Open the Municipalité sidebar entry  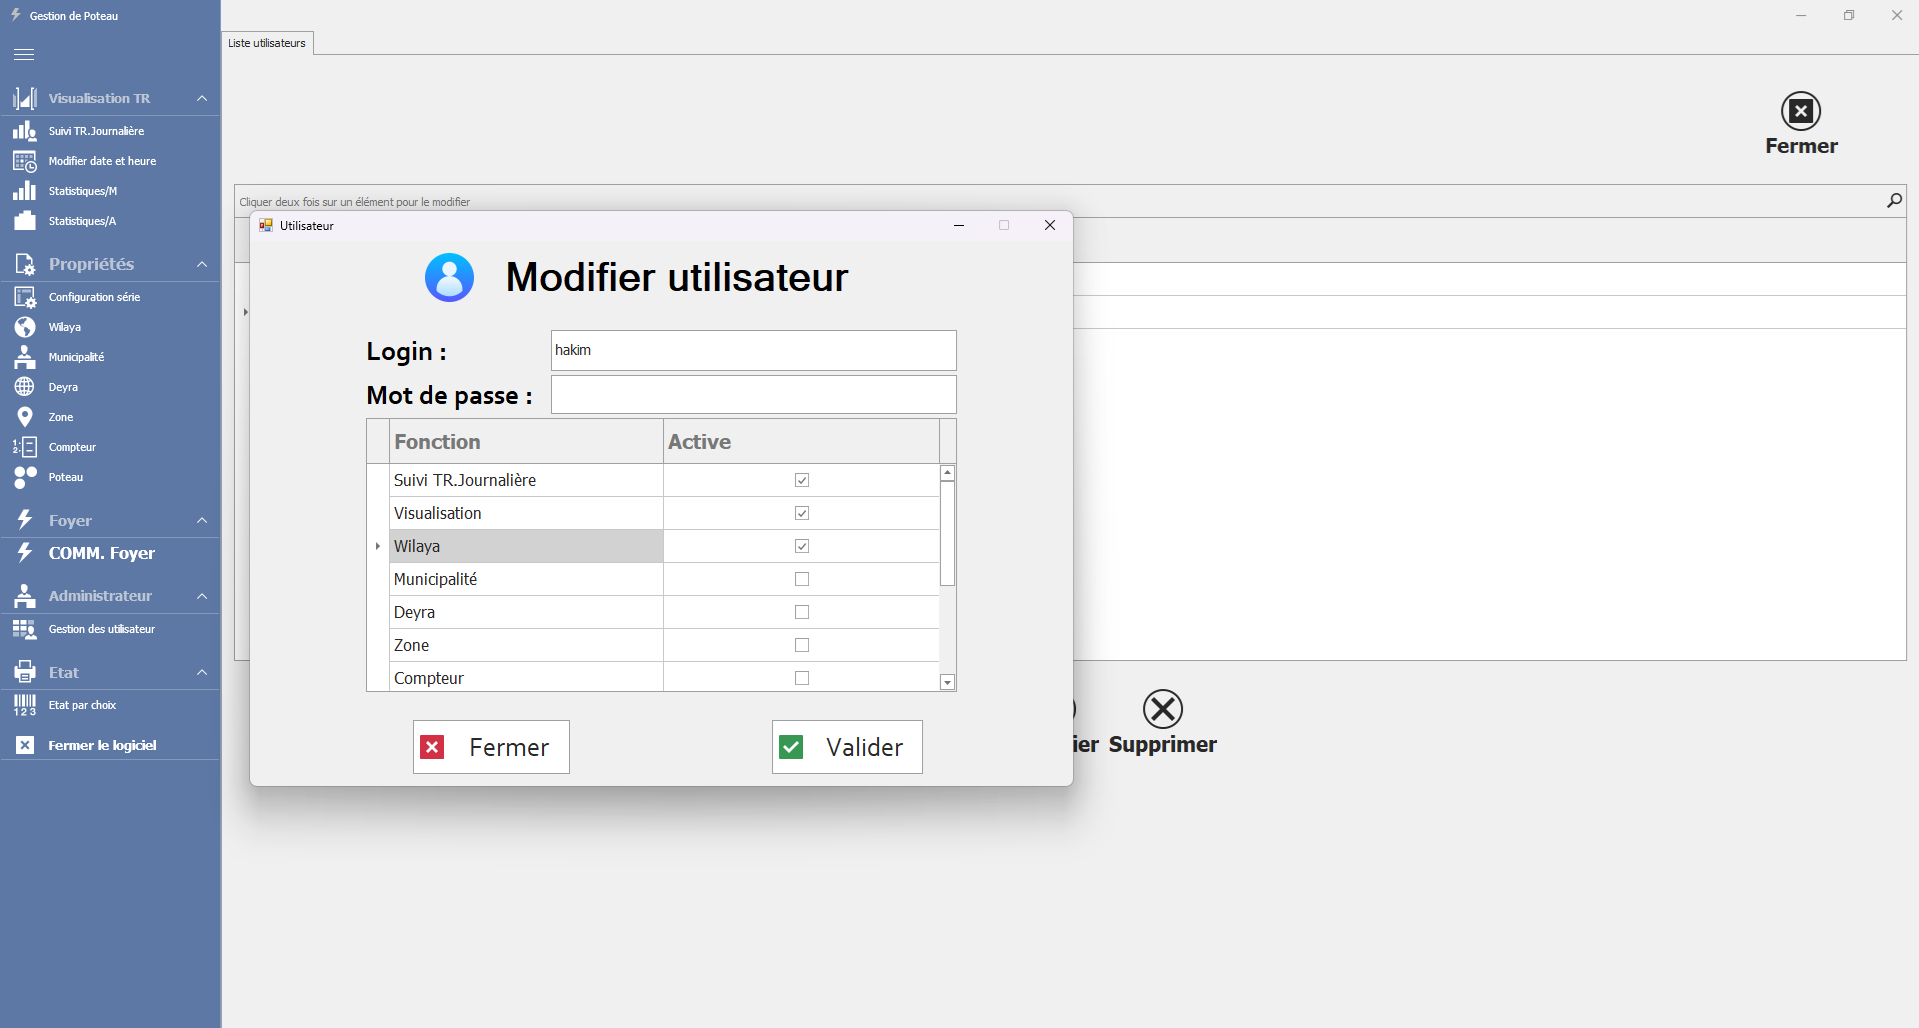pyautogui.click(x=76, y=357)
